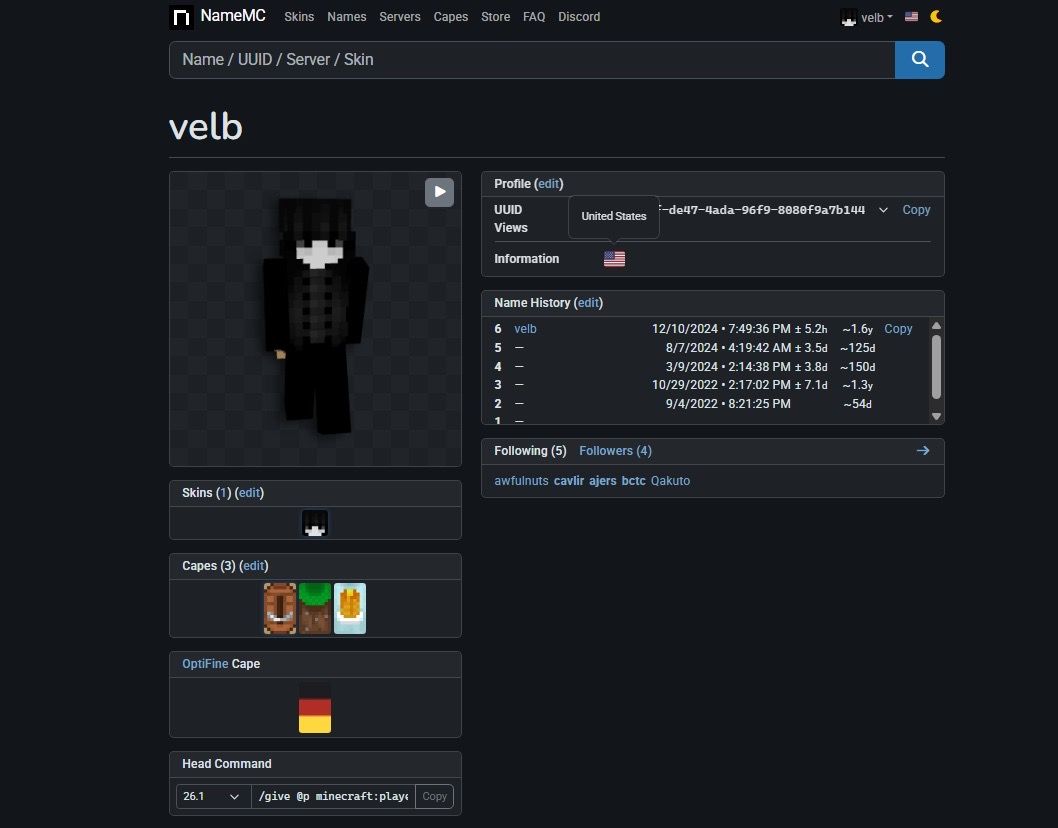Copy the head command

(435, 796)
